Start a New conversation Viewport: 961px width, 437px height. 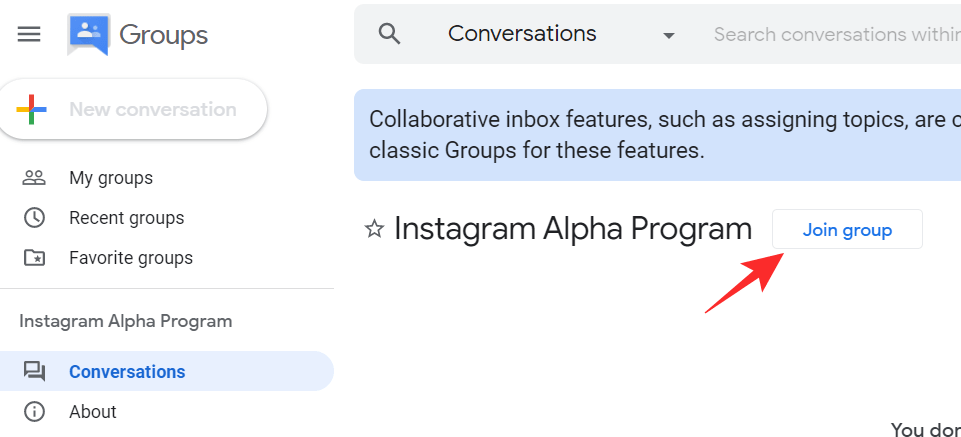(152, 110)
